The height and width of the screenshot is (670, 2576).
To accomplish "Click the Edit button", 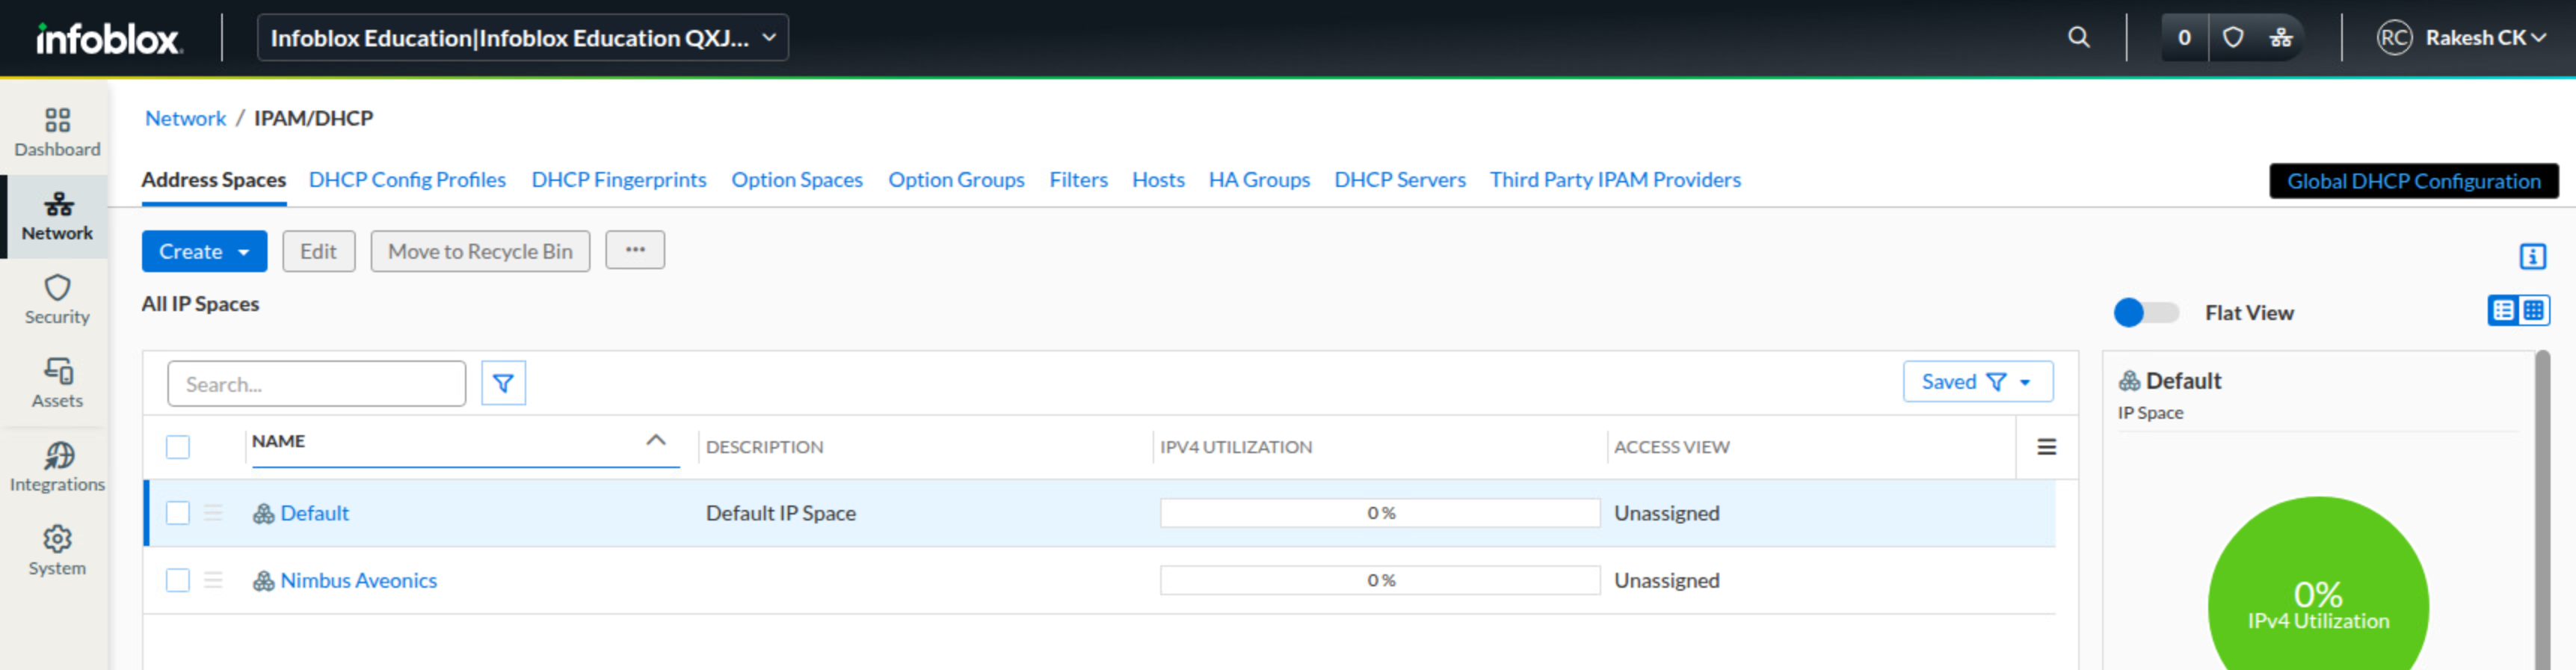I will pos(318,251).
